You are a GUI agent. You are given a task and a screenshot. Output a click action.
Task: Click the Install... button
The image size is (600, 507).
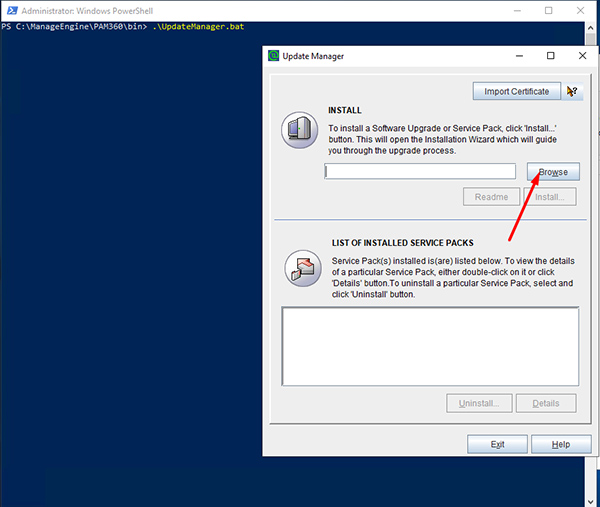point(549,197)
